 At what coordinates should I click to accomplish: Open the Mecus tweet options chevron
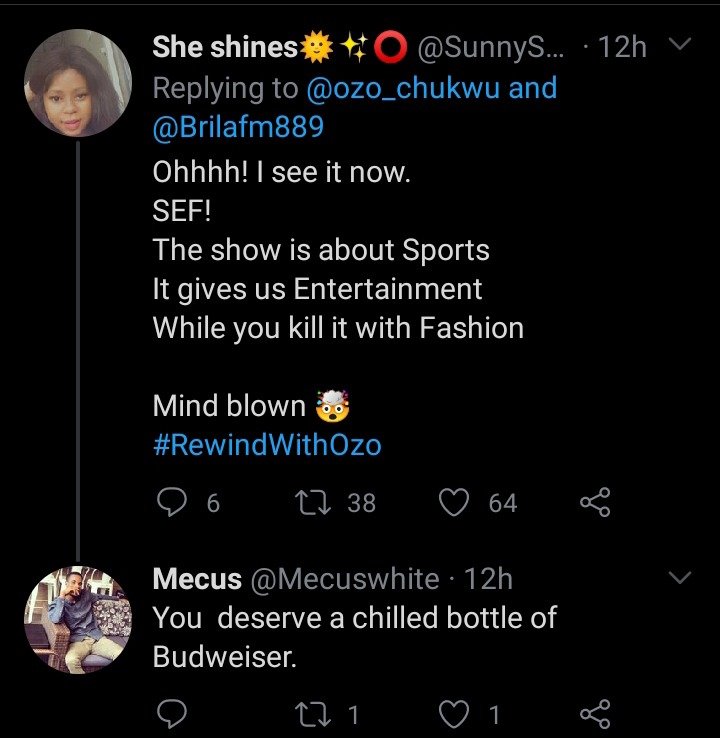(x=679, y=578)
